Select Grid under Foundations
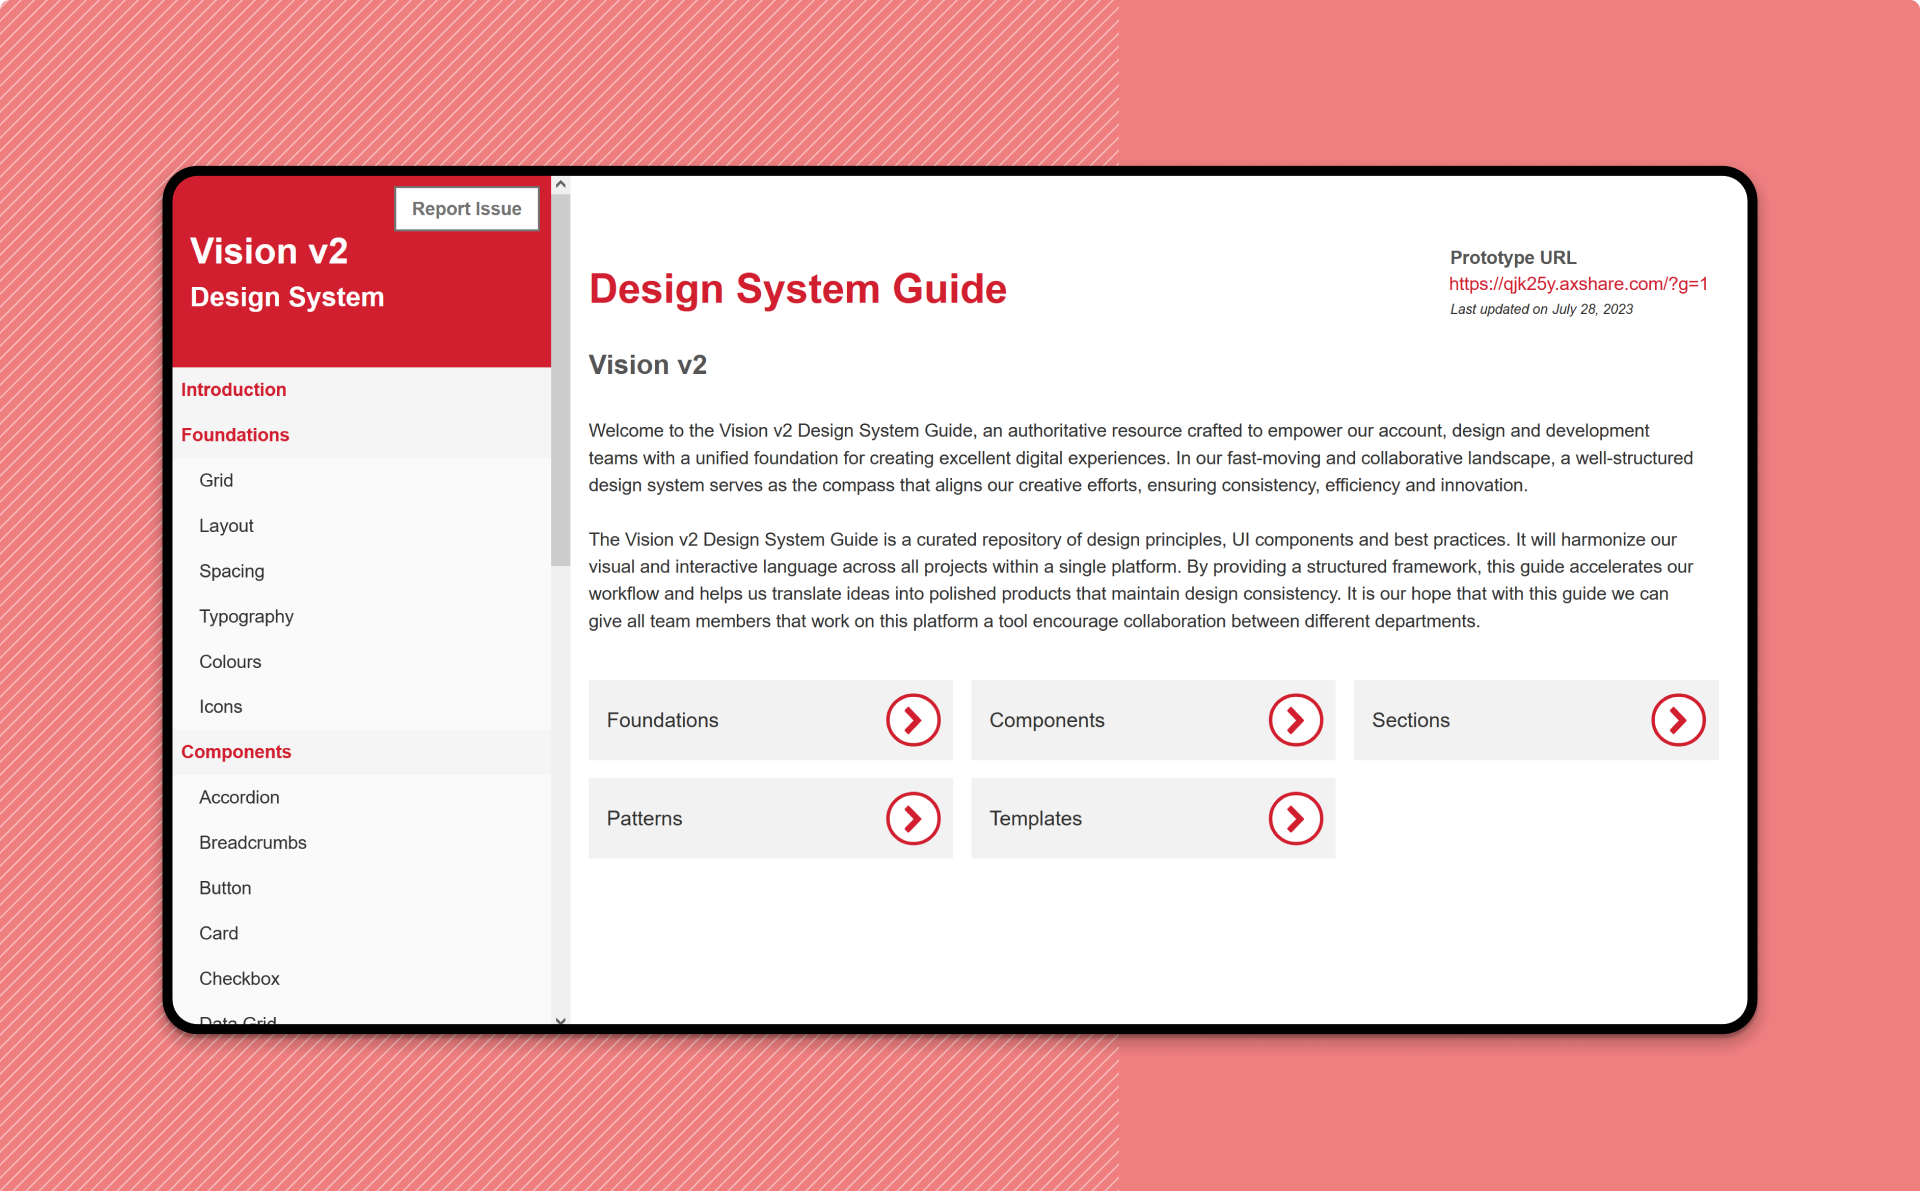The image size is (1920, 1191). point(216,480)
